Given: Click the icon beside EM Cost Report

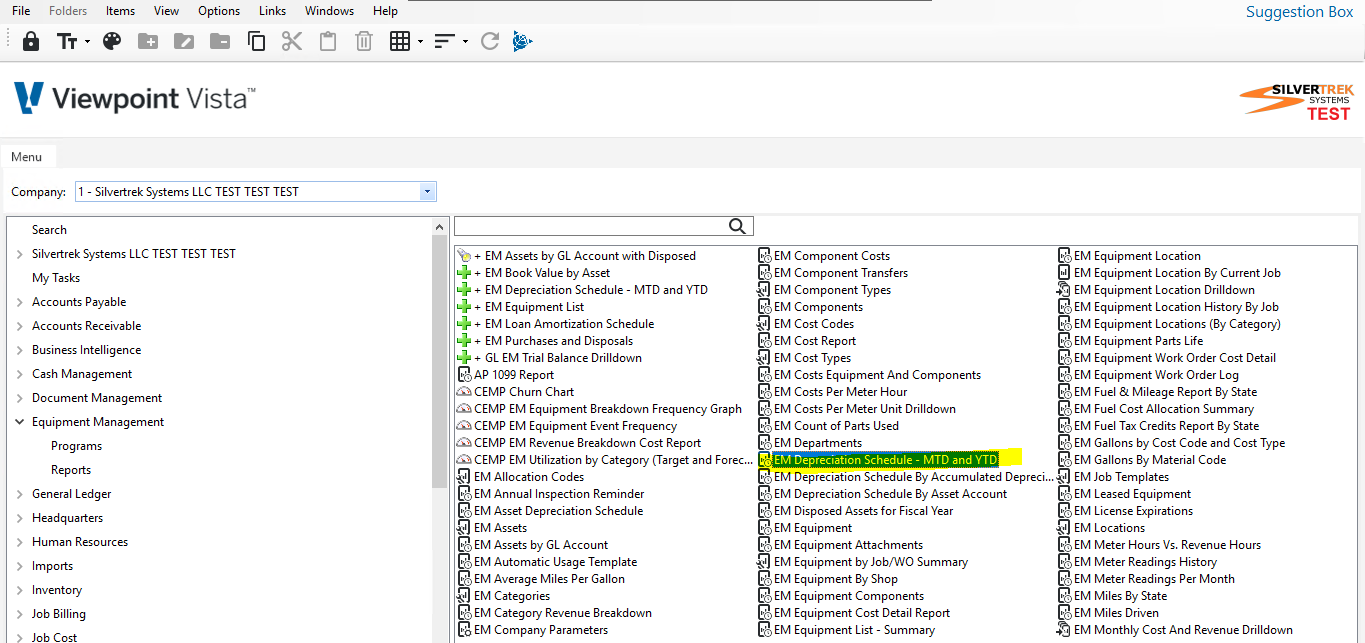Looking at the screenshot, I should coord(765,341).
